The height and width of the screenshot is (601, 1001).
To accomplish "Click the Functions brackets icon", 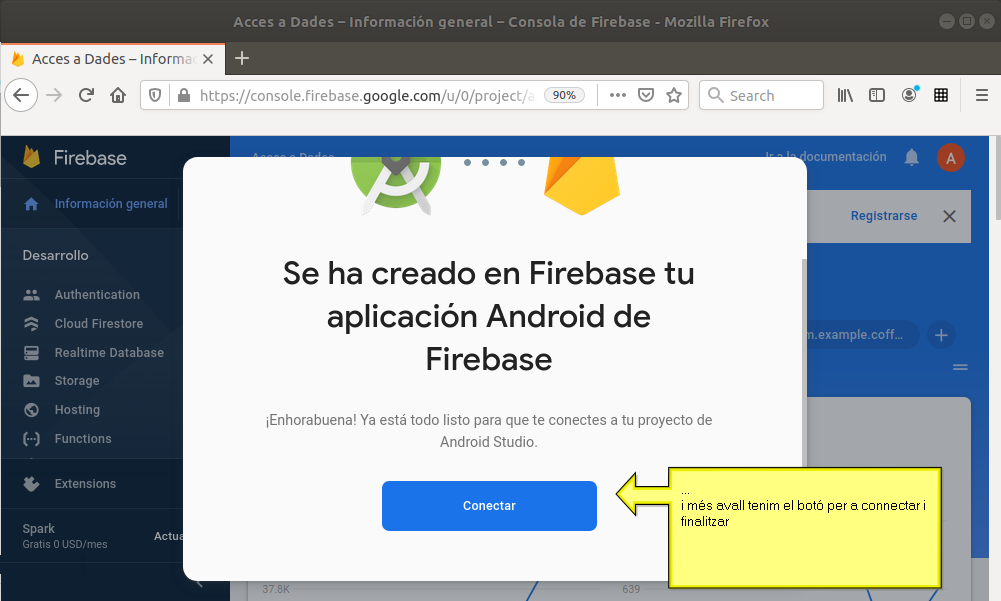I will [31, 439].
